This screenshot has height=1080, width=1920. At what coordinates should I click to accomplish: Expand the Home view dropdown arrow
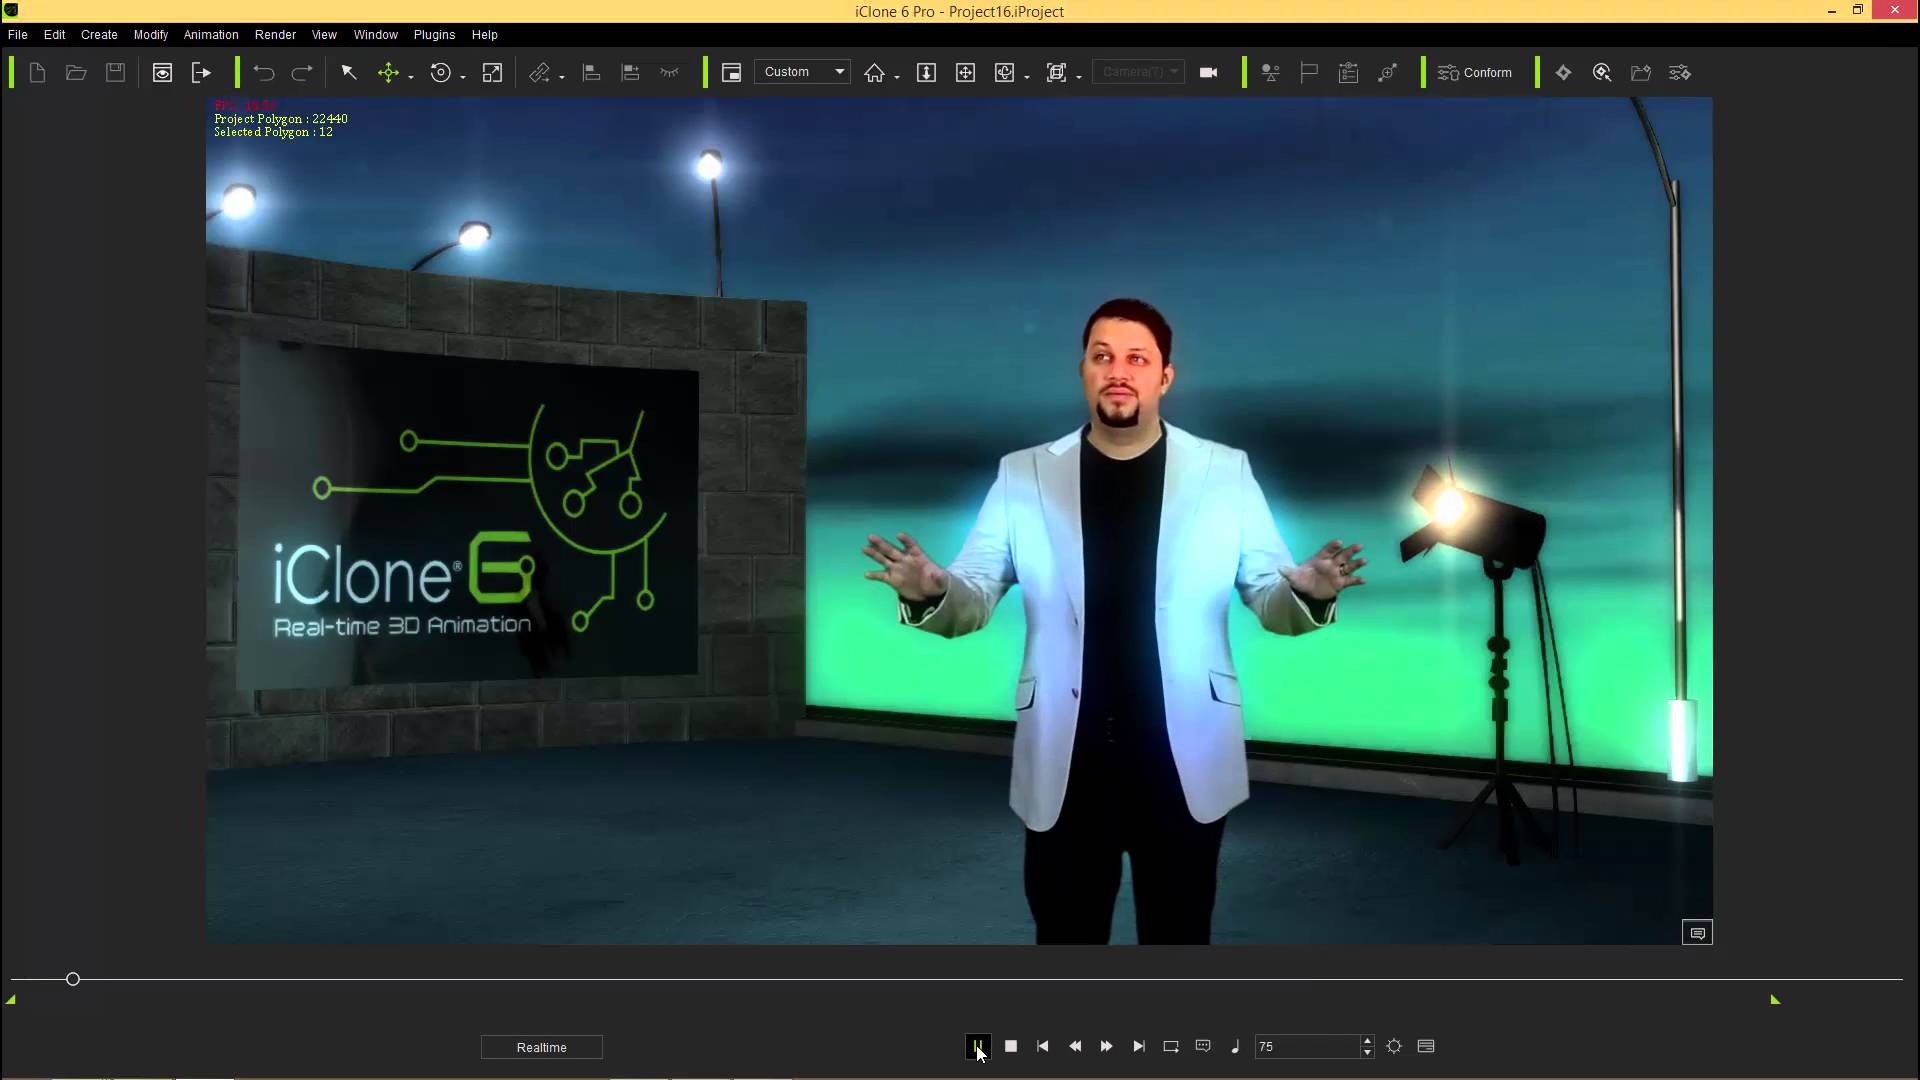(x=897, y=77)
